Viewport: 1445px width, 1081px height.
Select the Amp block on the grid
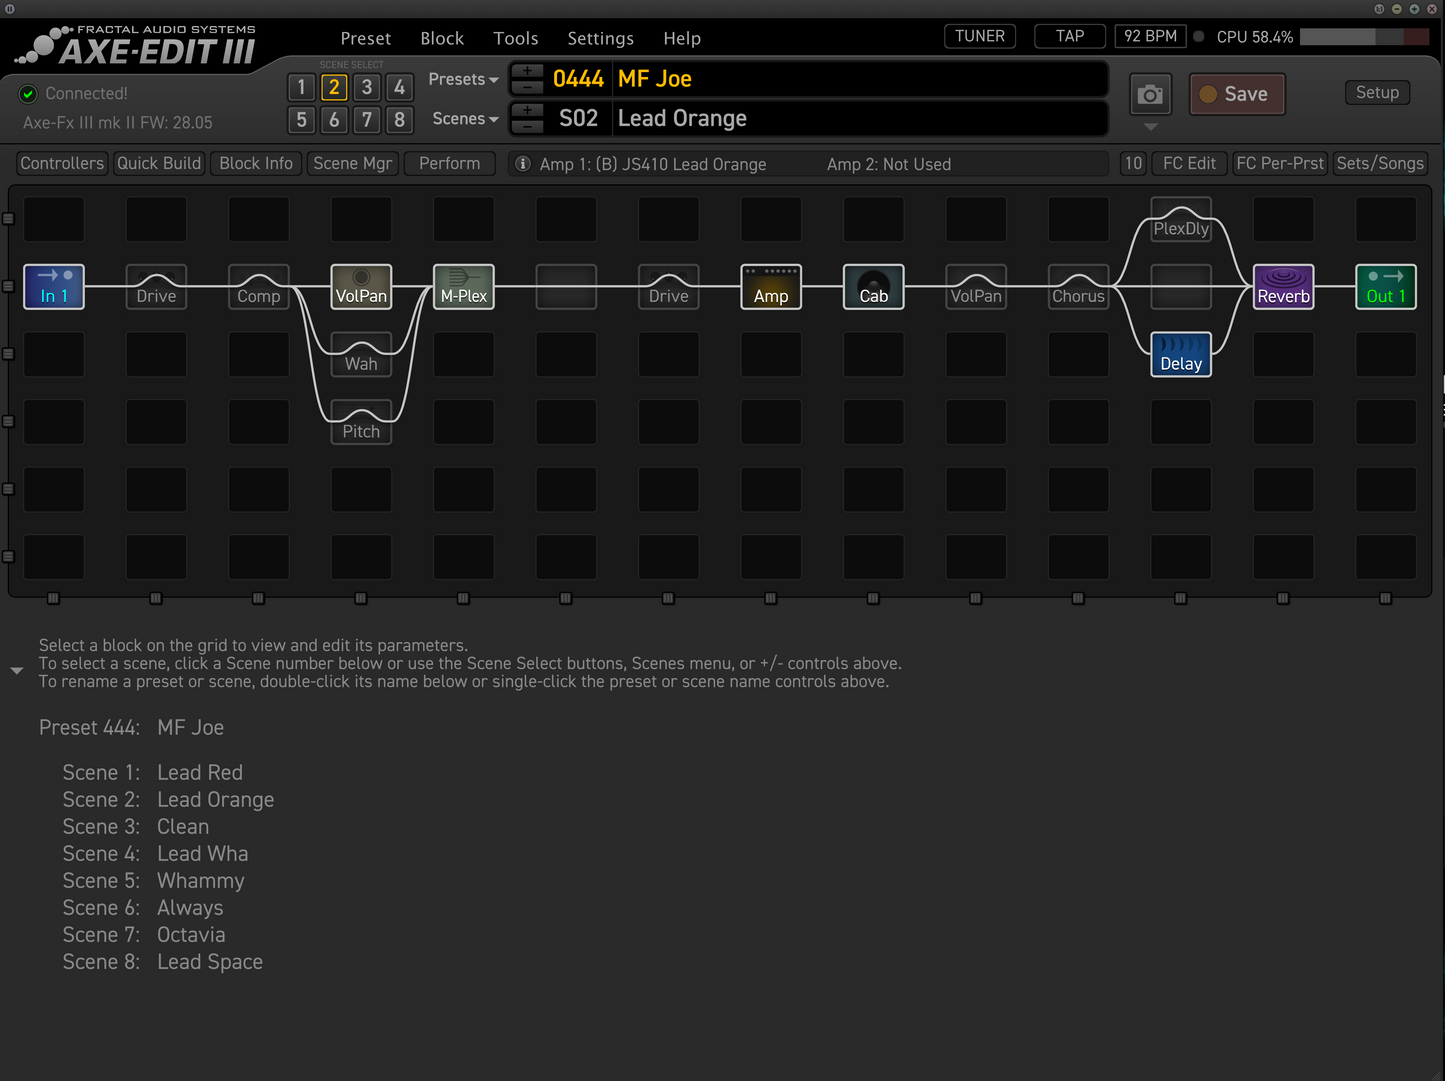coord(770,287)
